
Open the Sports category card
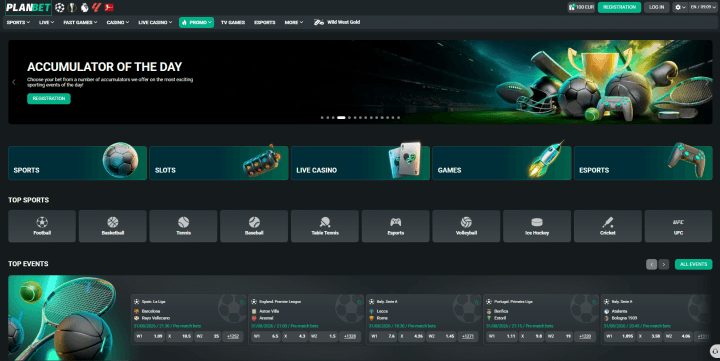tap(78, 163)
